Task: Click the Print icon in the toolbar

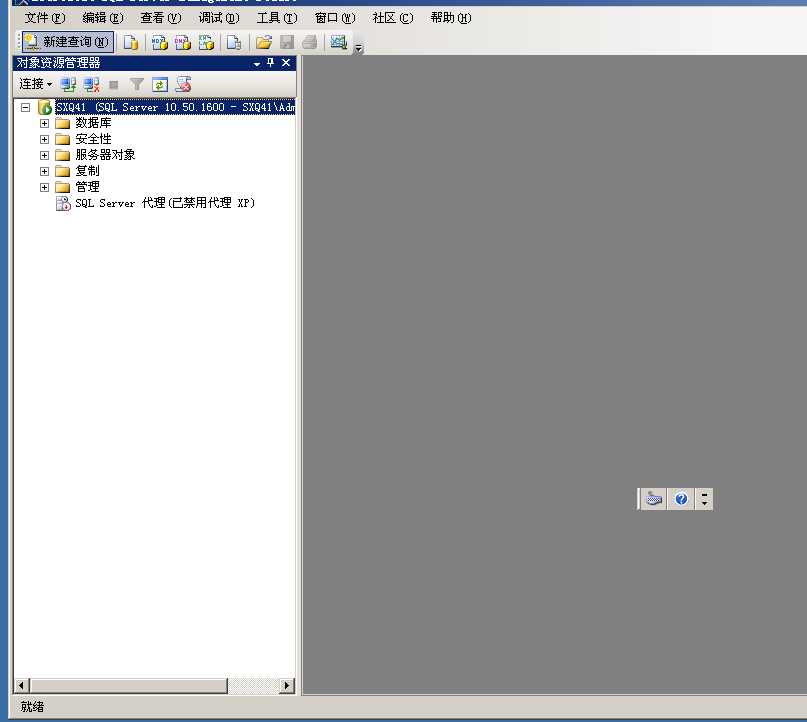Action: pyautogui.click(x=309, y=42)
